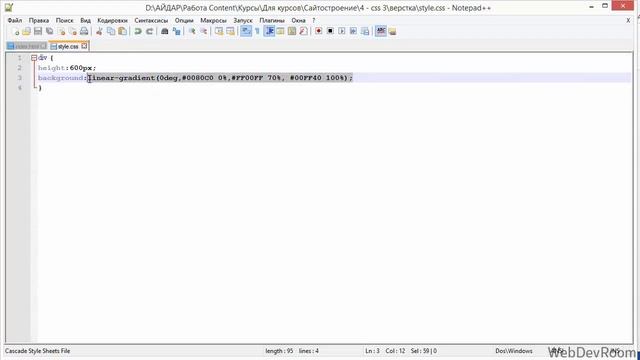Click the closing brace on line 4
Viewport: 640px width, 360px height.
tap(40, 88)
